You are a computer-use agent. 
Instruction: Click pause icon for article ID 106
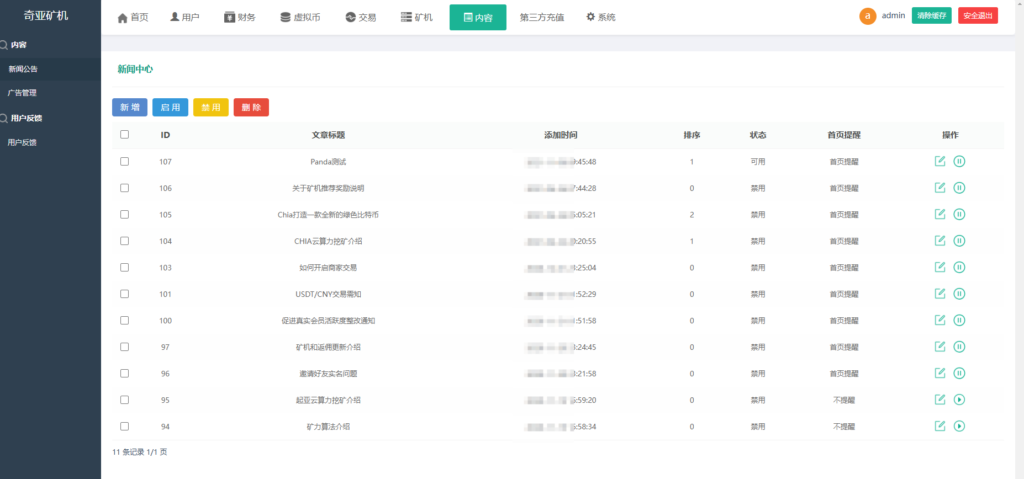[959, 188]
